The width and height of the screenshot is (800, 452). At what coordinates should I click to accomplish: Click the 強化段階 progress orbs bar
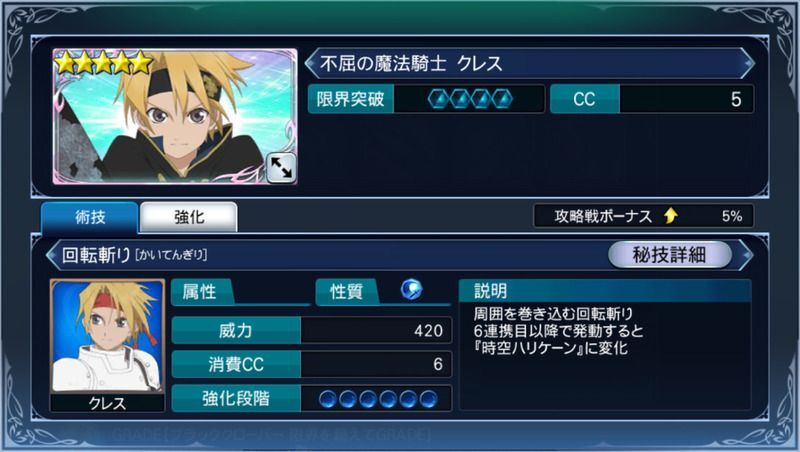376,399
